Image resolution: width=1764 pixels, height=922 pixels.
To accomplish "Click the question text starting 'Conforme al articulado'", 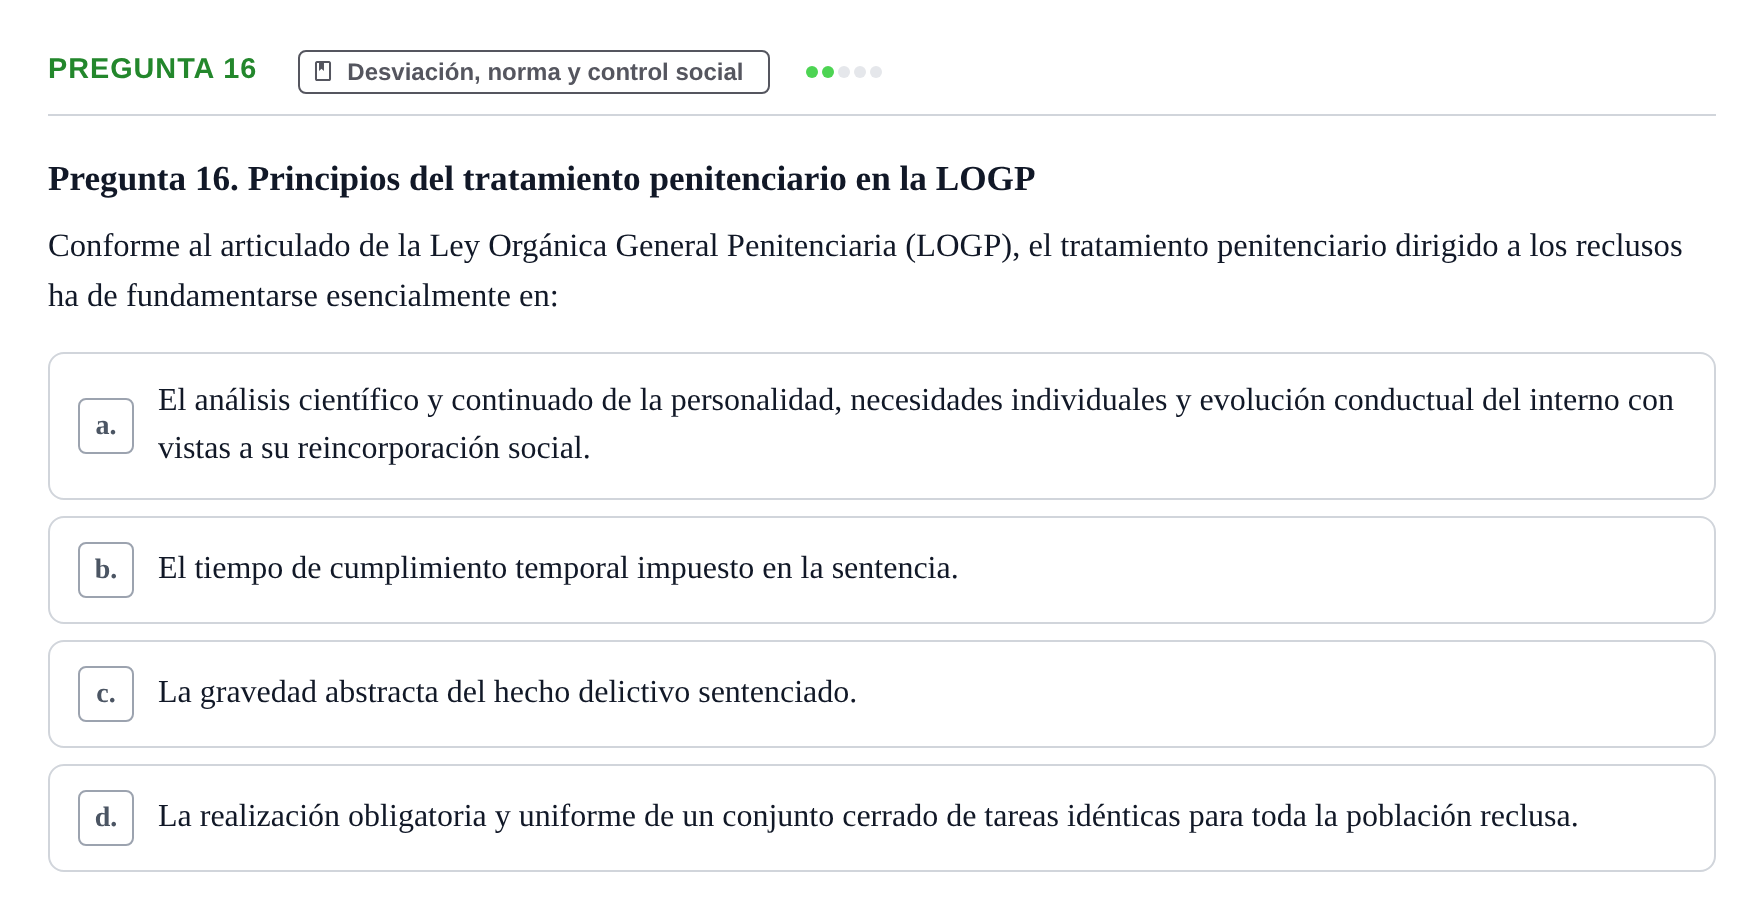I will pyautogui.click(x=865, y=271).
